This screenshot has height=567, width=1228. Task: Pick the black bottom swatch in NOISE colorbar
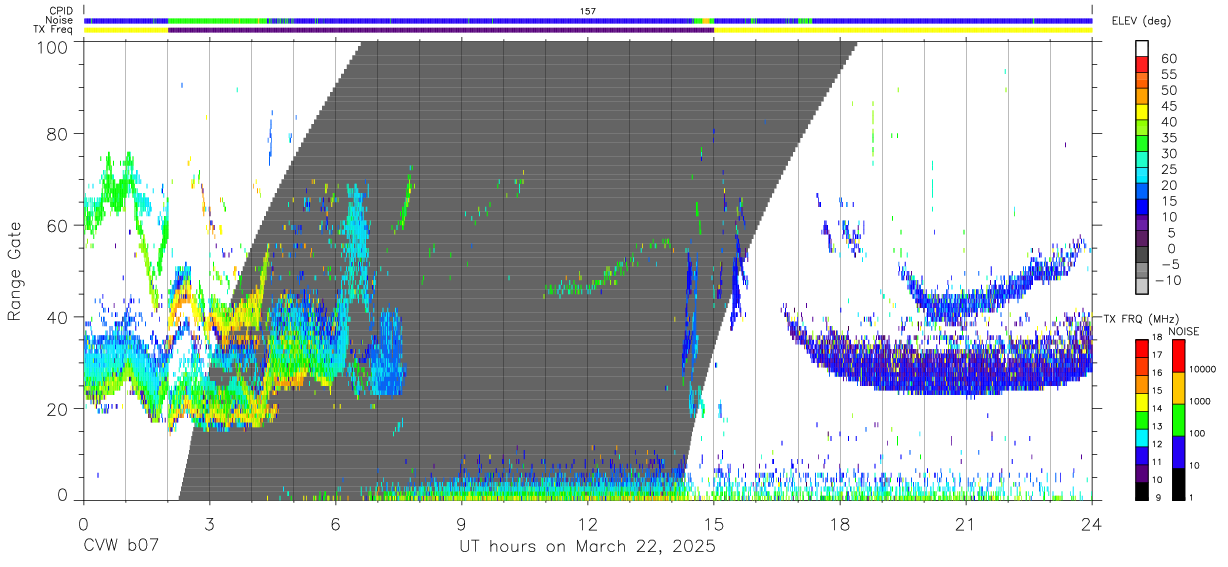(1177, 484)
